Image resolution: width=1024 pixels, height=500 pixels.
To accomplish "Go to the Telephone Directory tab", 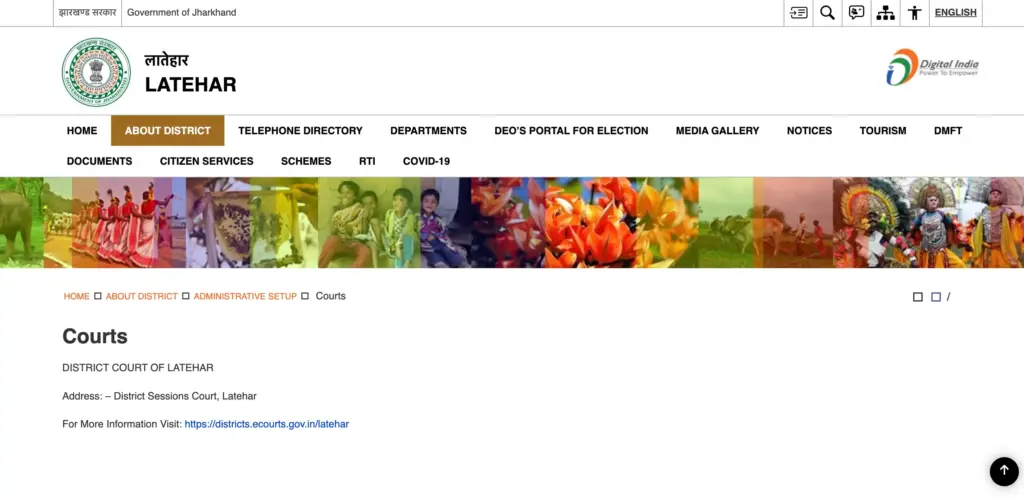I will [300, 131].
